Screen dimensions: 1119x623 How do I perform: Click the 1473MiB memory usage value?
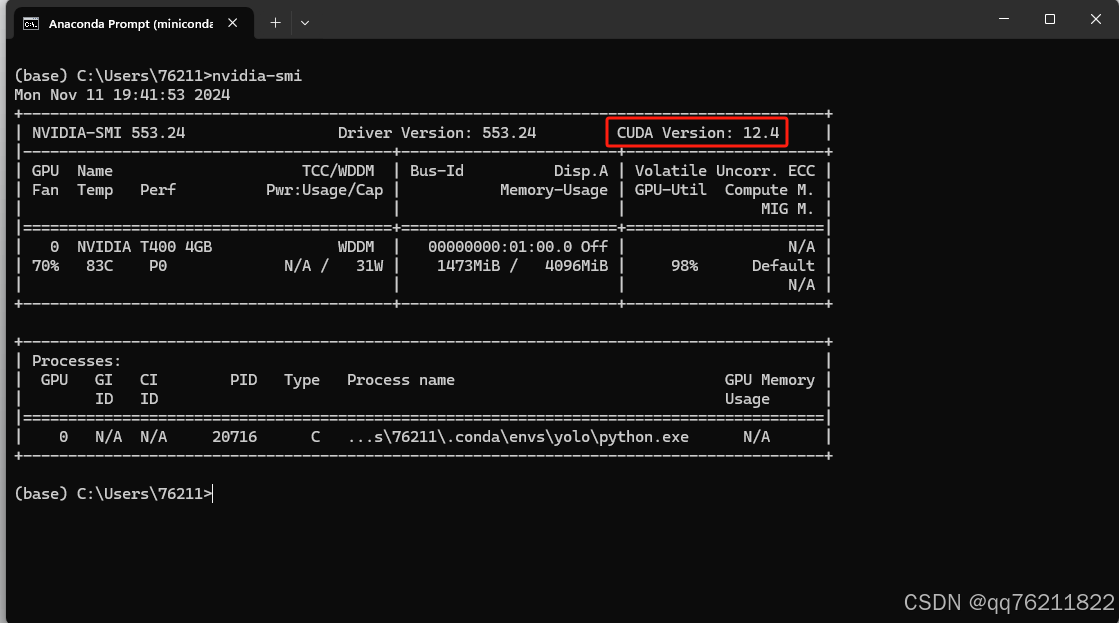470,265
